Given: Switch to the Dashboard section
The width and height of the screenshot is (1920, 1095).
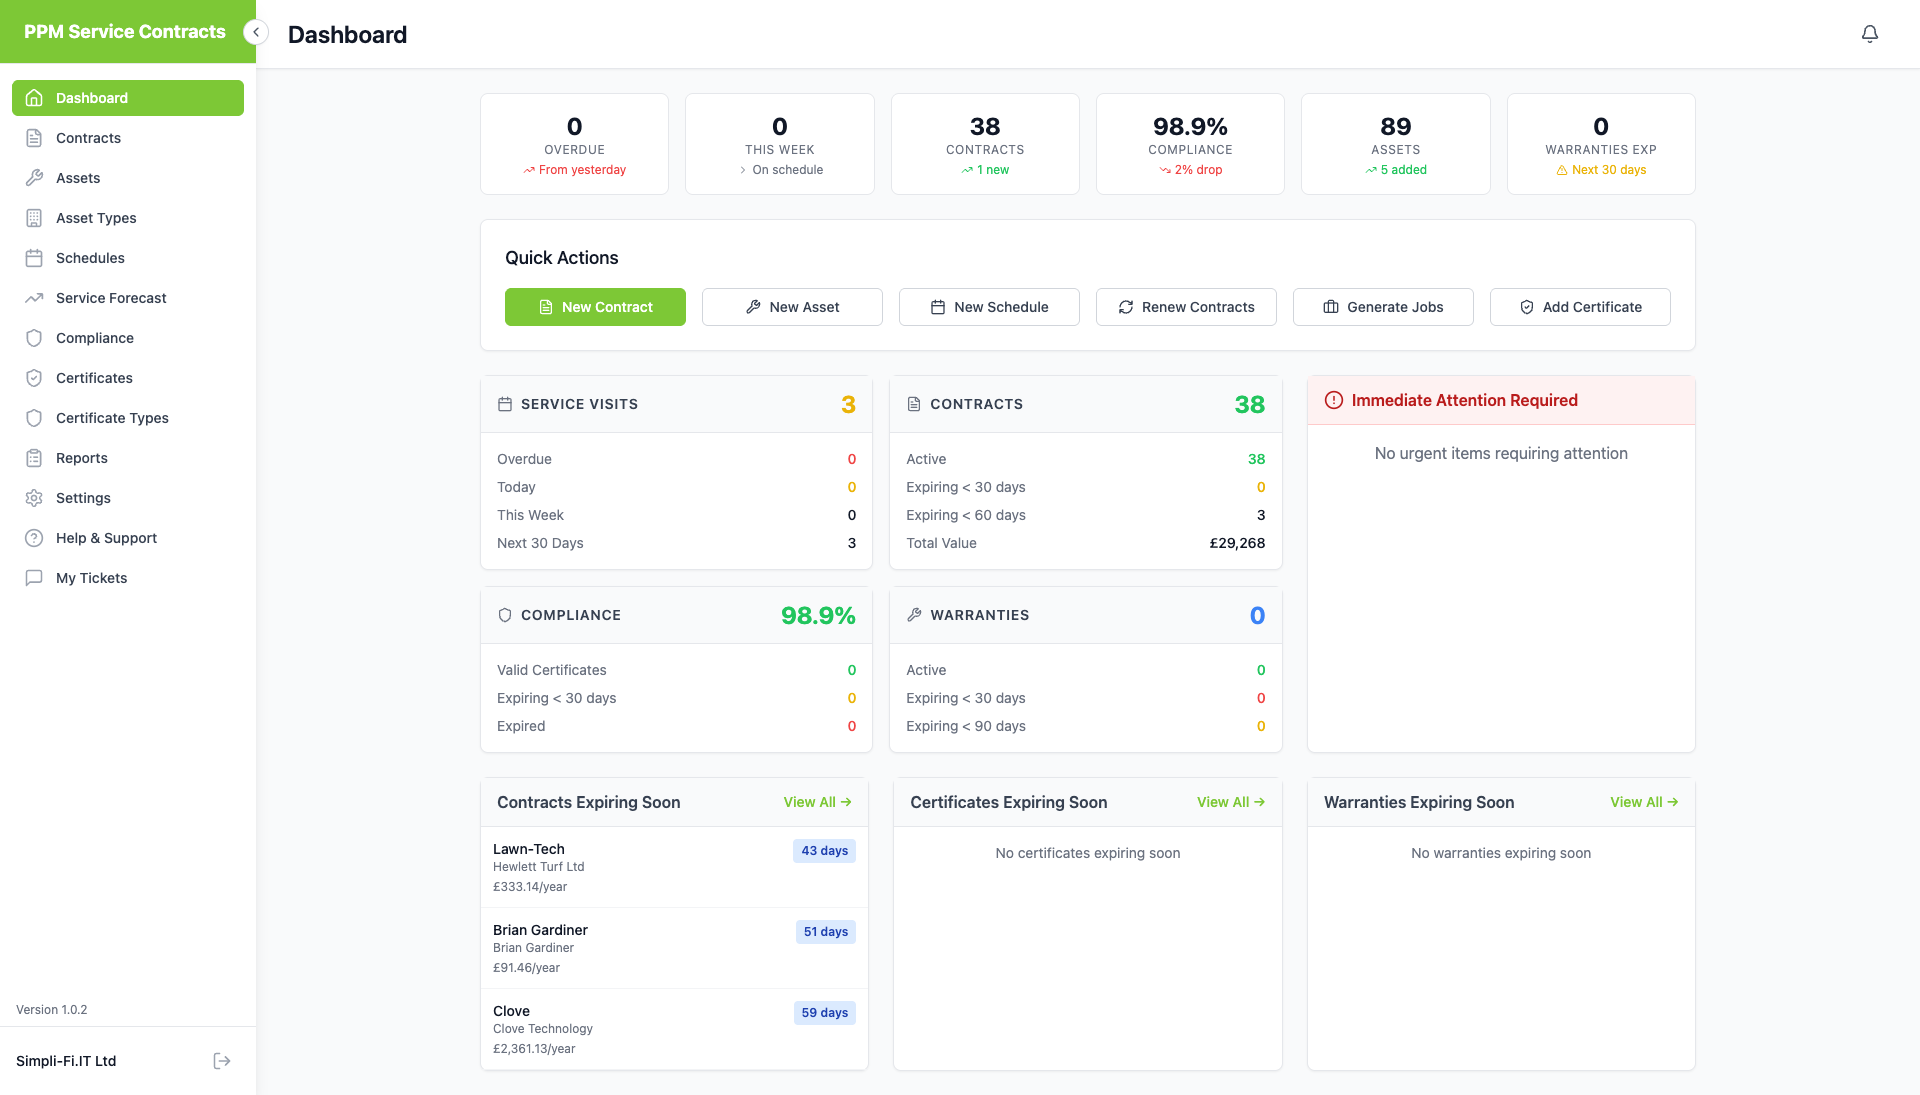Looking at the screenshot, I should [92, 97].
